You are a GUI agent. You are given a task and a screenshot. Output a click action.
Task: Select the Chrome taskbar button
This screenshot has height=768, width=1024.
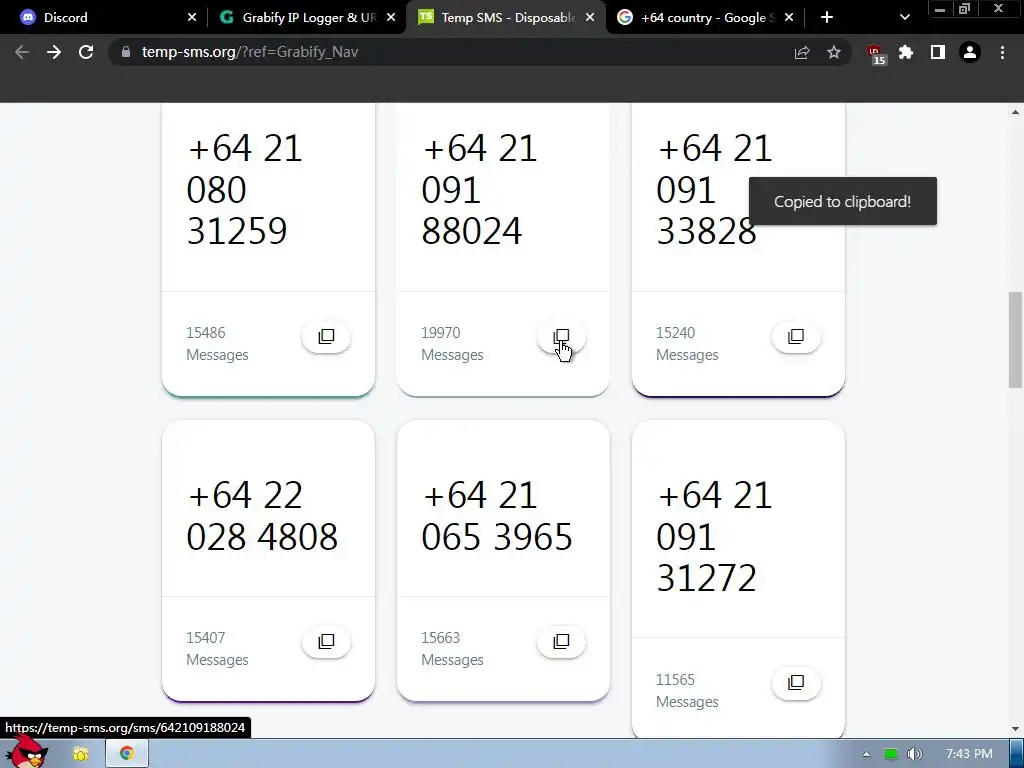pos(127,754)
